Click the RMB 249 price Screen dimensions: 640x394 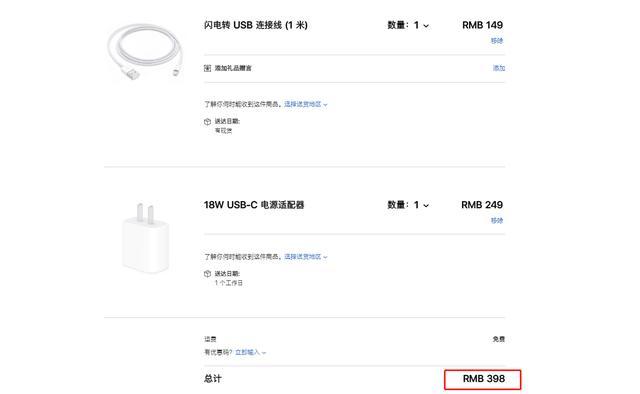[x=482, y=205]
